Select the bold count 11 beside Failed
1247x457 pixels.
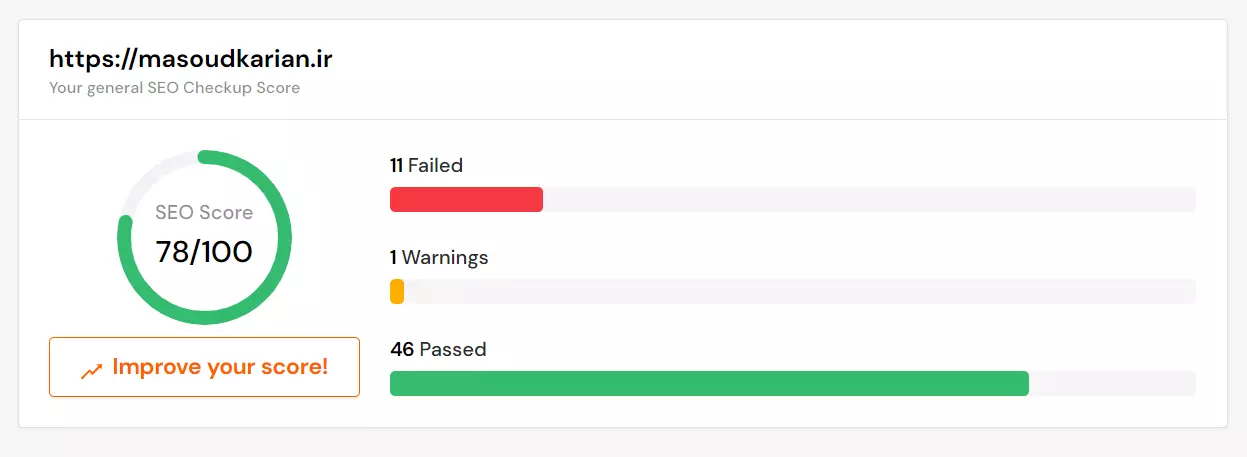click(396, 166)
